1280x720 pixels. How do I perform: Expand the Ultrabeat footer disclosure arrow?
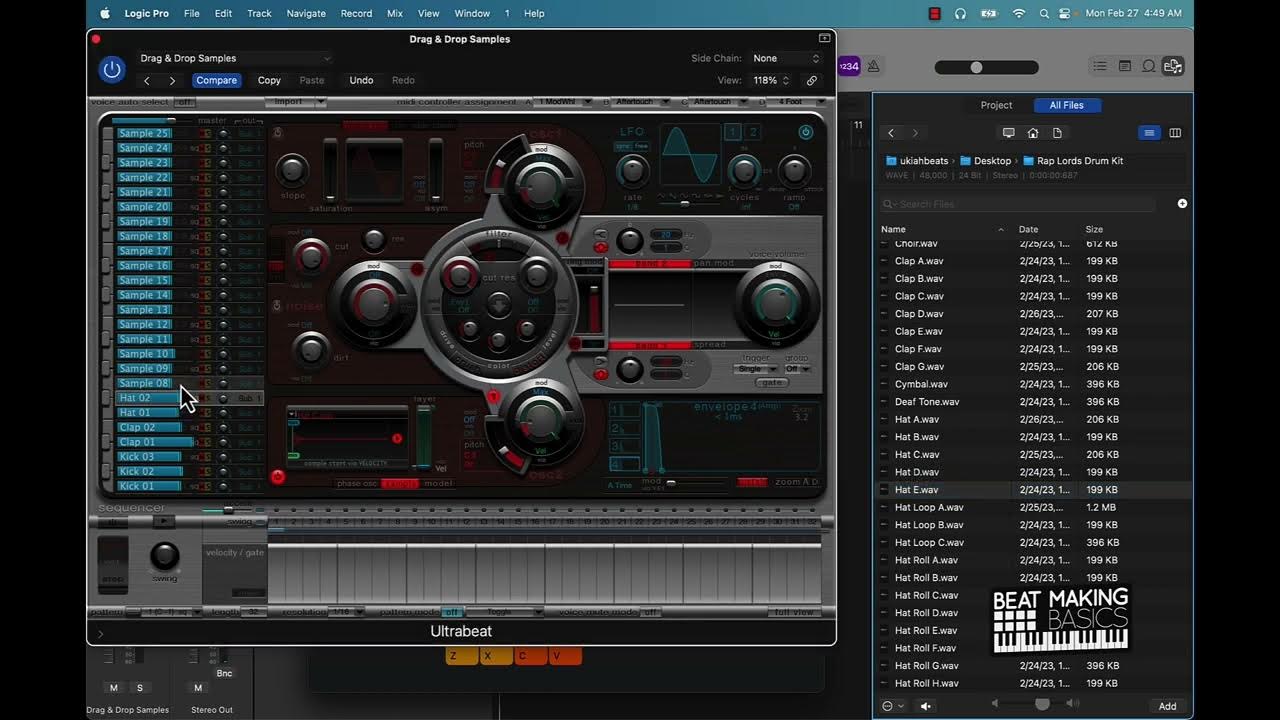(x=100, y=633)
